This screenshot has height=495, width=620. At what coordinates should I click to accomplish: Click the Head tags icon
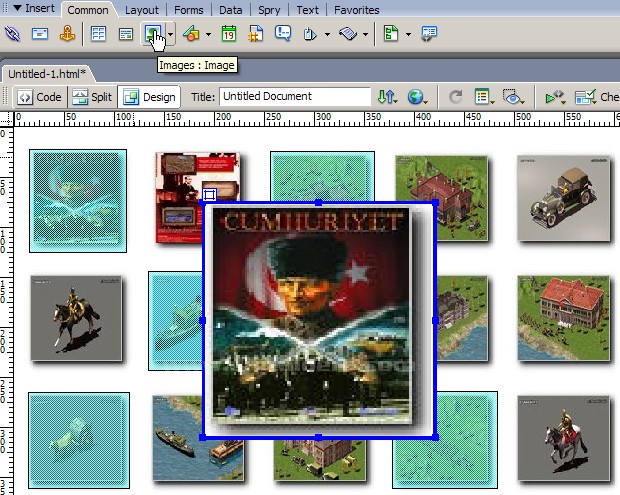tap(310, 34)
